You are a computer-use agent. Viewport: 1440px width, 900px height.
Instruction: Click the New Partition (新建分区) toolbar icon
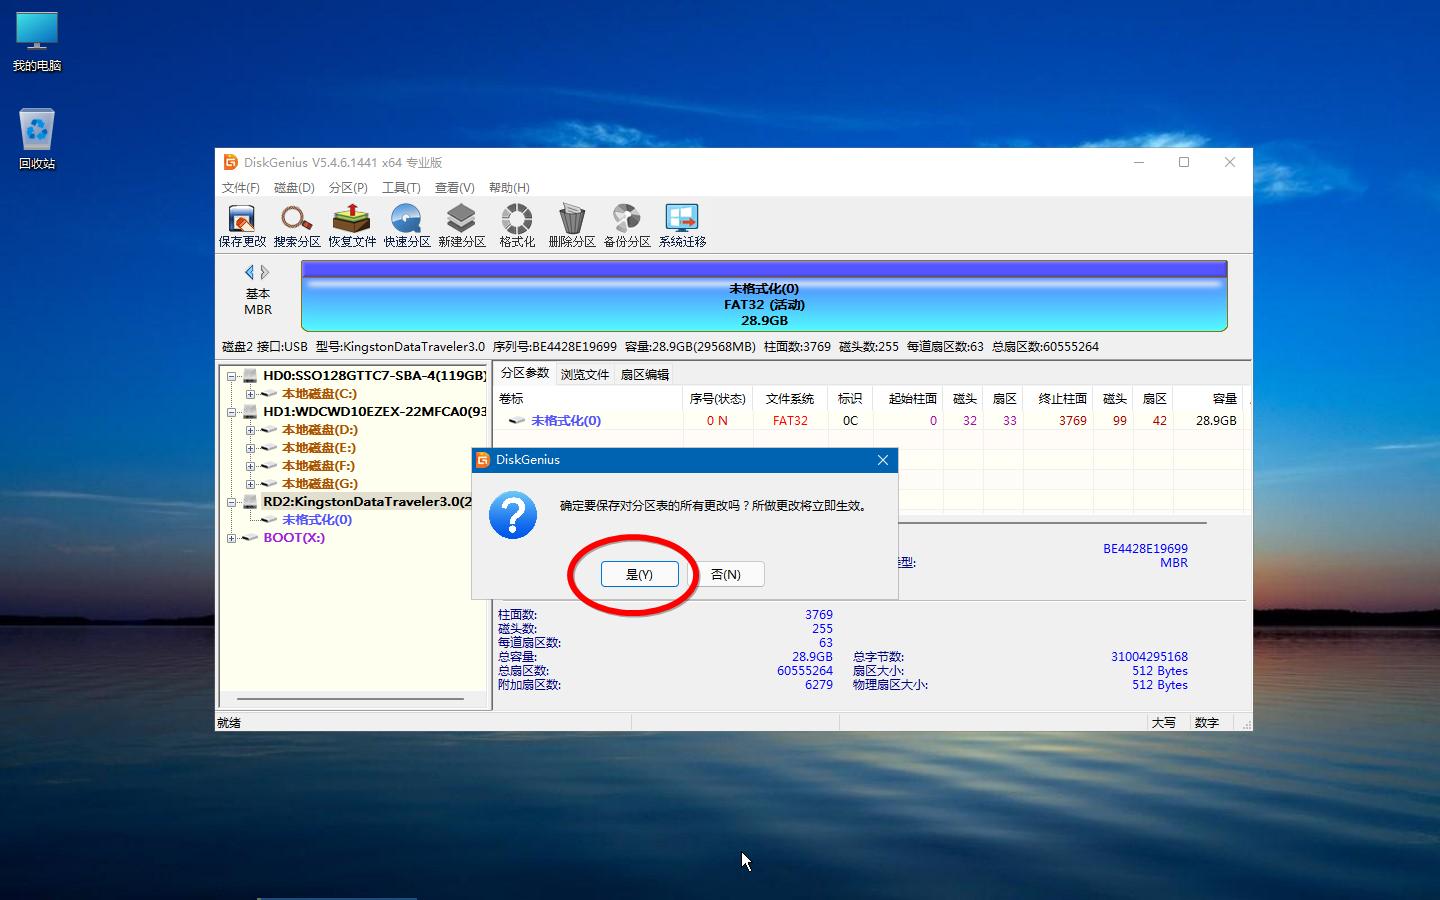coord(462,226)
